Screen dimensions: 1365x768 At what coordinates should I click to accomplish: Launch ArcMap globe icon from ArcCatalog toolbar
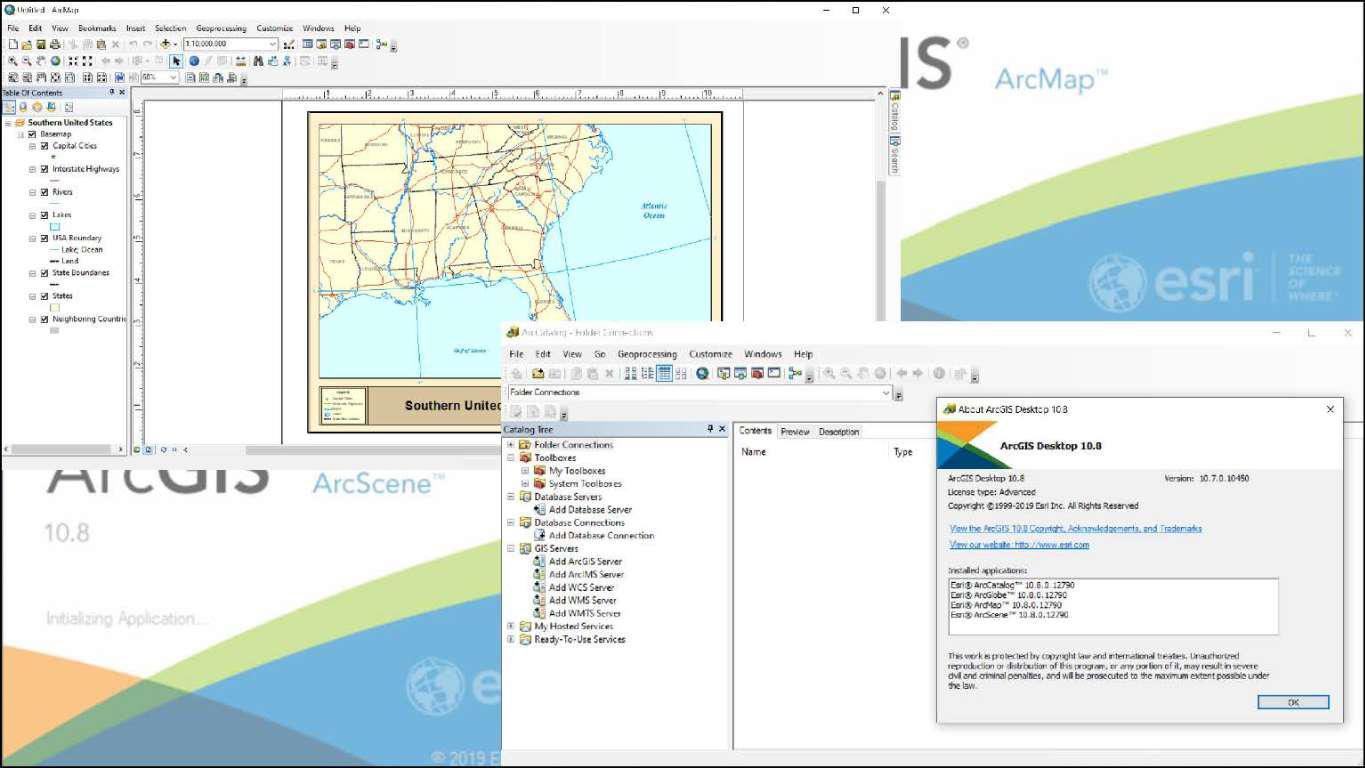point(702,374)
